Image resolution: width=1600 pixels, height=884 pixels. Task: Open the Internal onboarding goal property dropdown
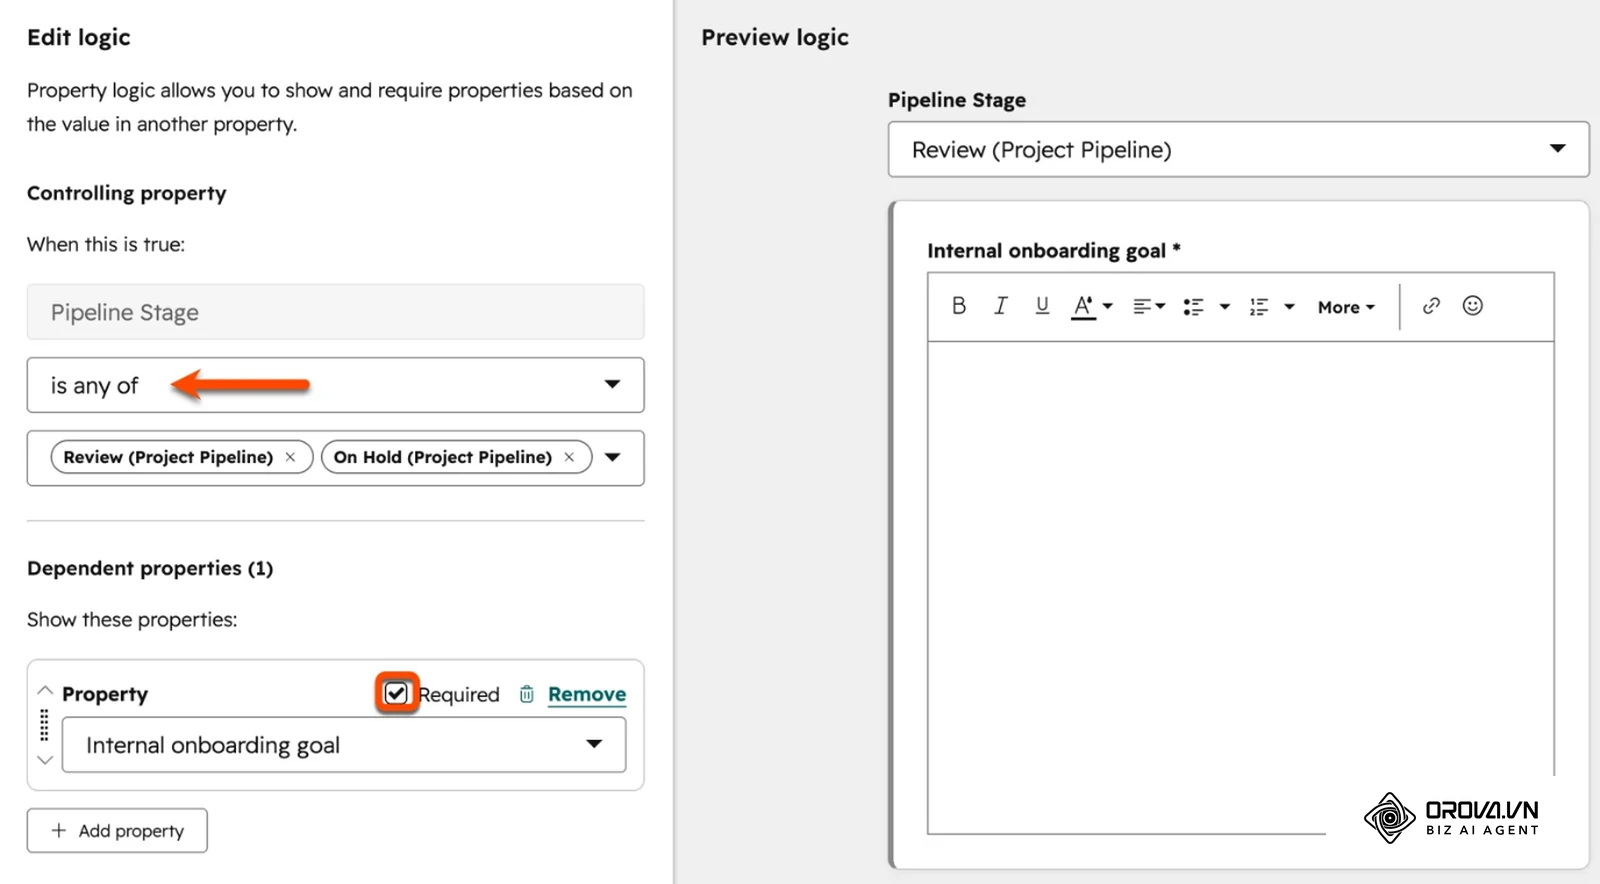[344, 745]
